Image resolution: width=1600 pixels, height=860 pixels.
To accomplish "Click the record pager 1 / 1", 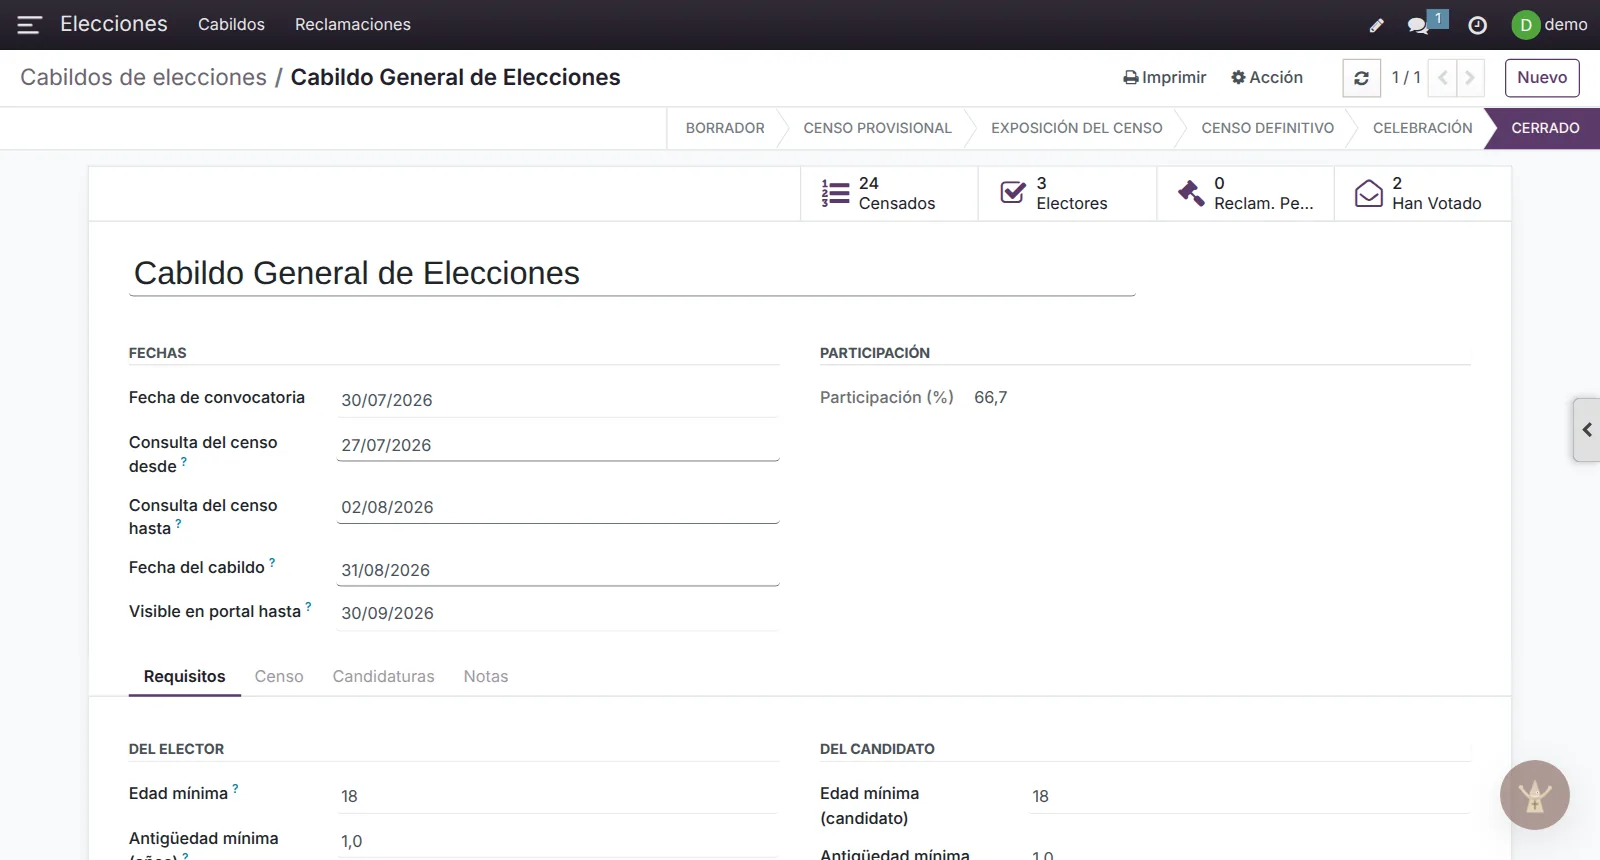I will click(x=1406, y=78).
